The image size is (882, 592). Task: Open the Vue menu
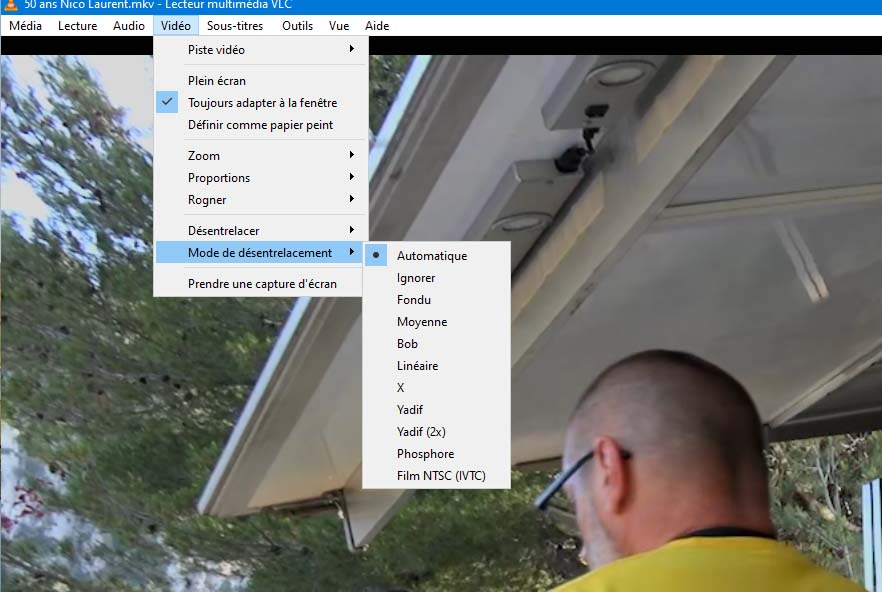[339, 26]
